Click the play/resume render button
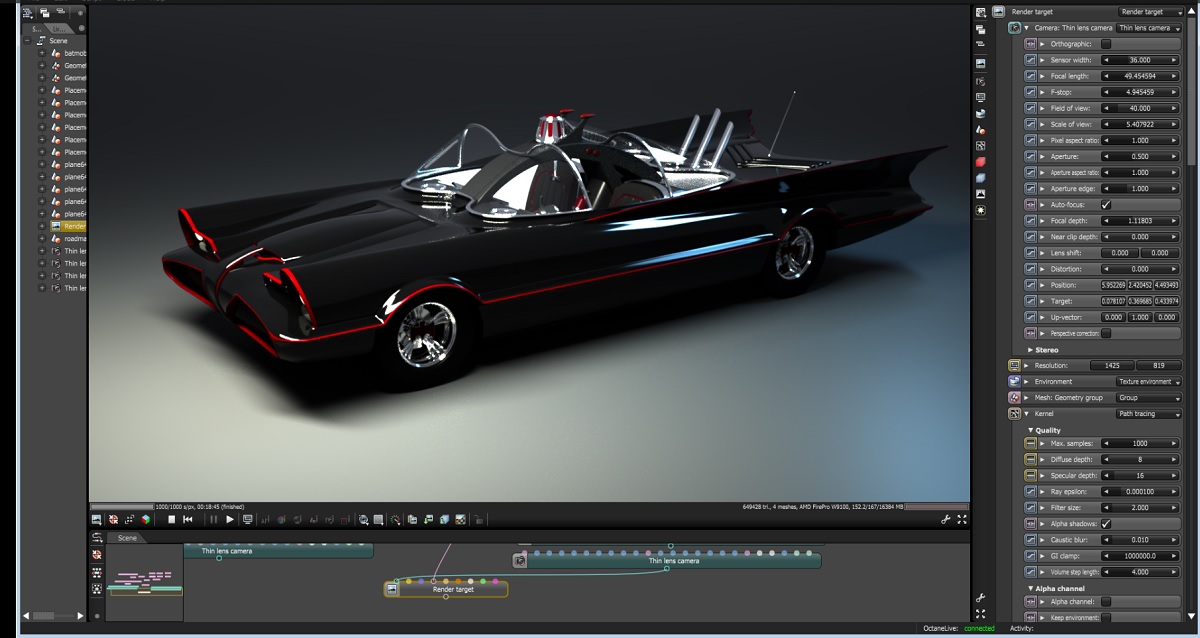1200x638 pixels. click(x=230, y=519)
